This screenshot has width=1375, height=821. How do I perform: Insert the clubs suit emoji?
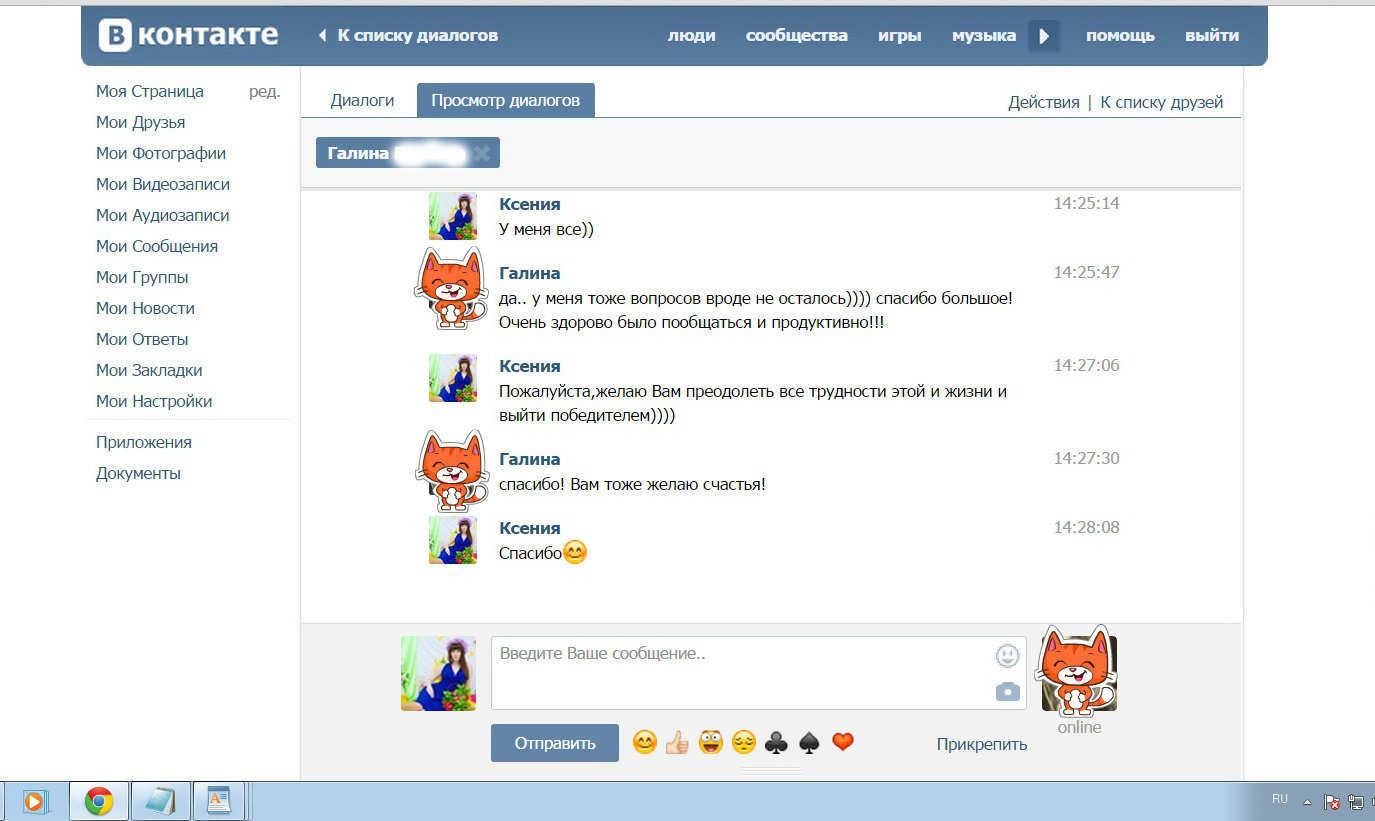click(x=775, y=743)
